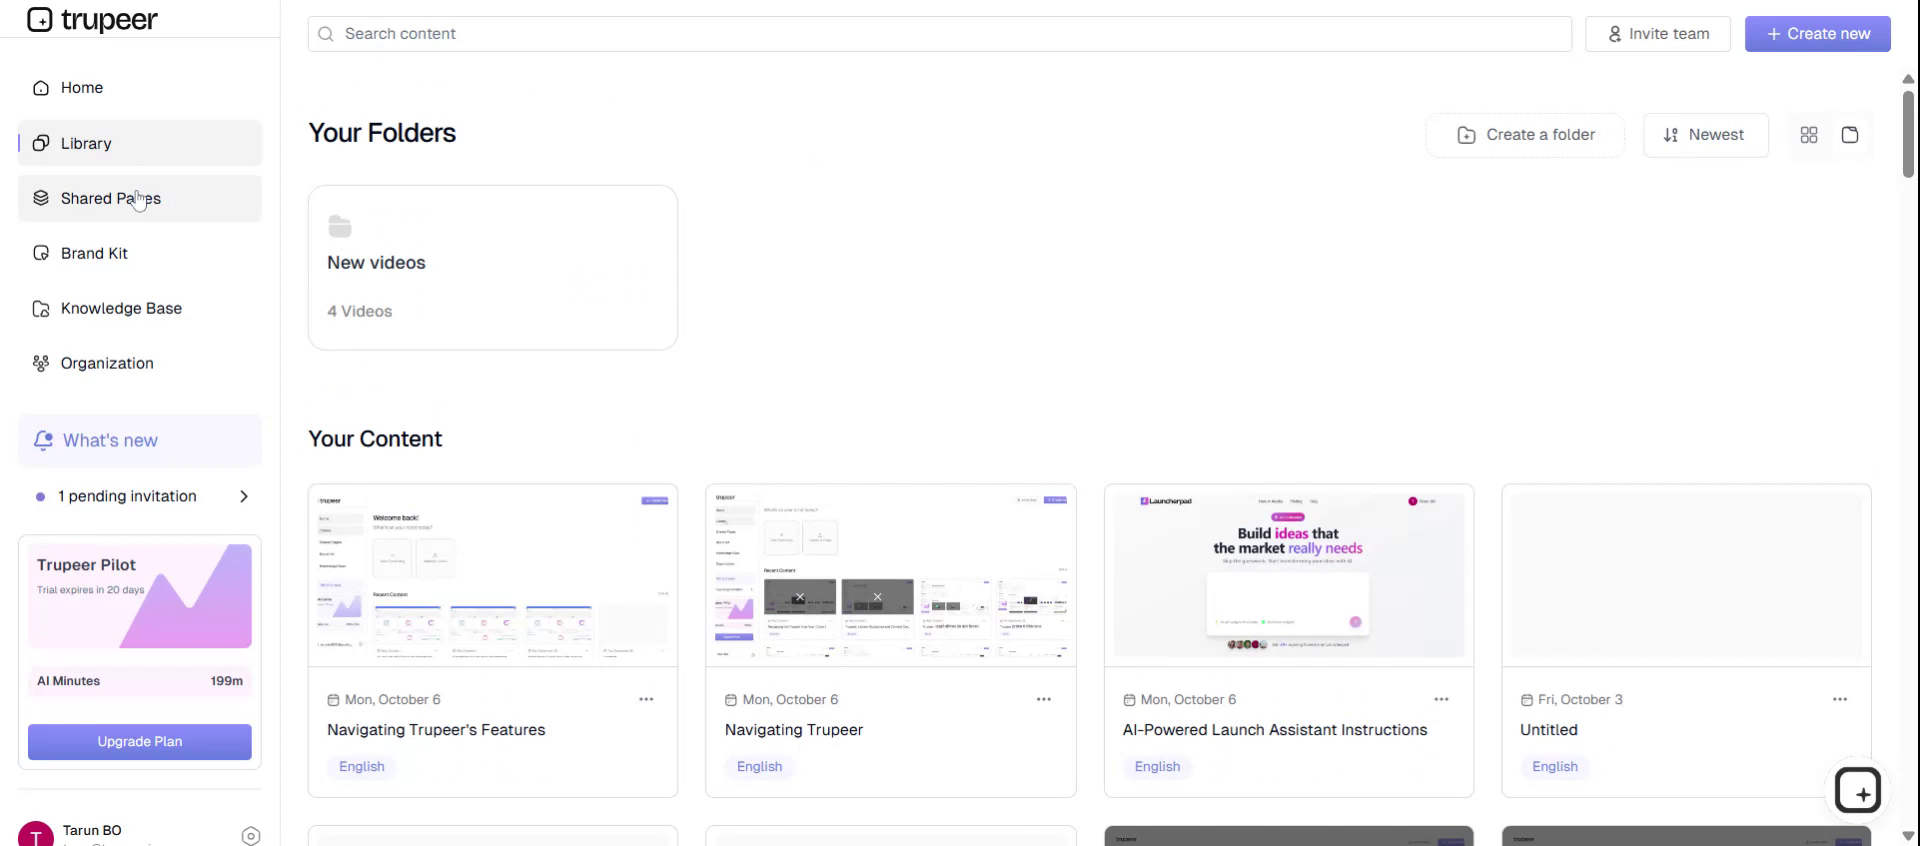The image size is (1920, 846).
Task: Open settings gear next to Tarun BO
Action: click(251, 836)
